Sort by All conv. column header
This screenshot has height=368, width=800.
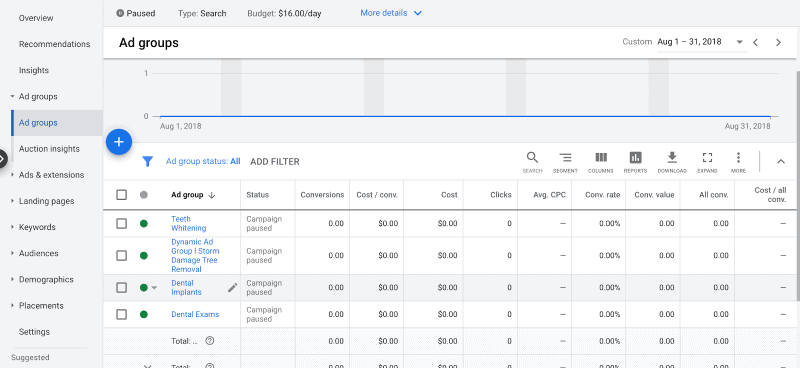click(715, 195)
